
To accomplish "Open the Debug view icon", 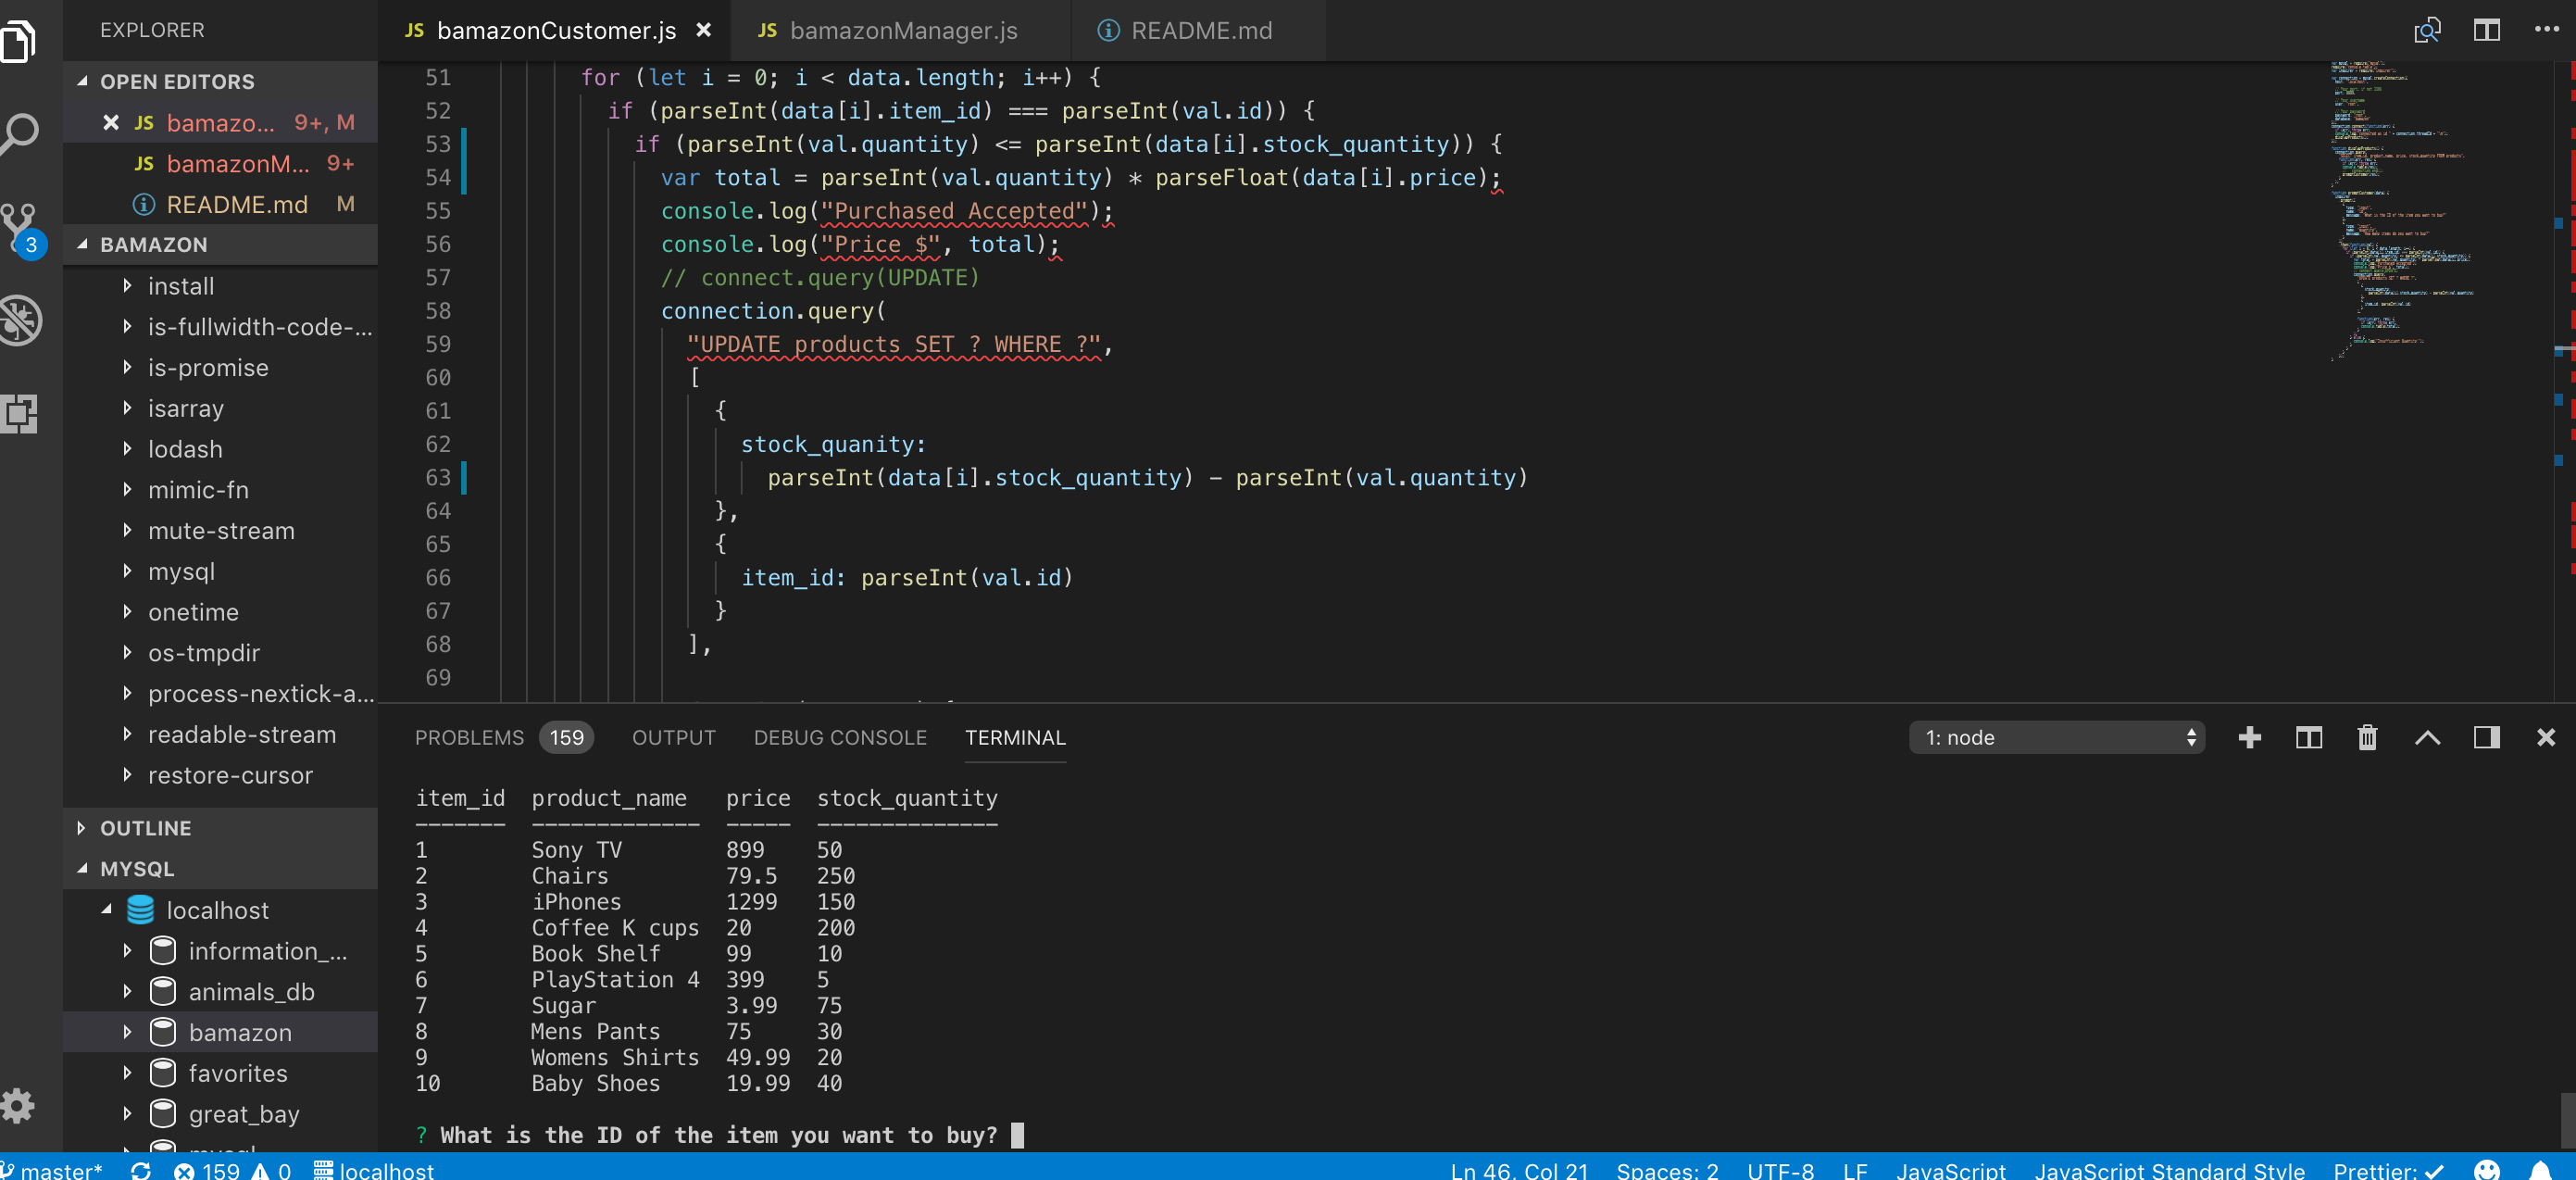I will (x=20, y=320).
